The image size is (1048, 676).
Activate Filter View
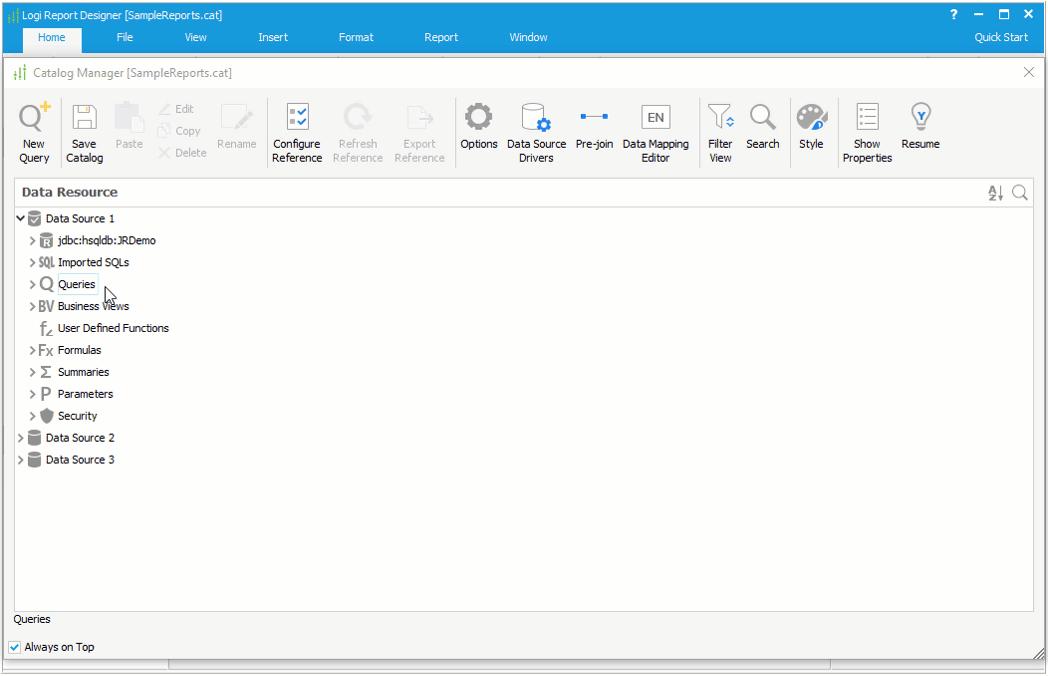(x=720, y=125)
